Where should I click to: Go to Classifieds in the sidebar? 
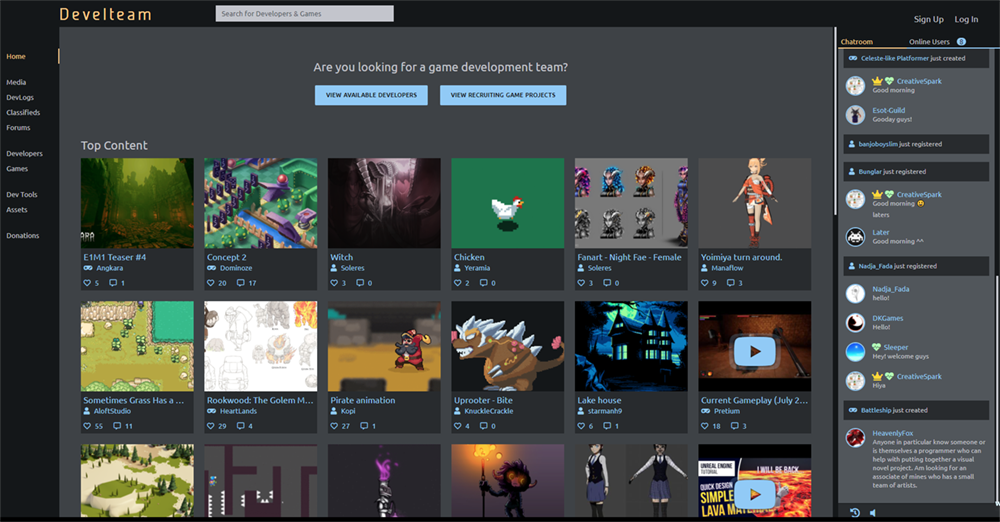(x=22, y=113)
